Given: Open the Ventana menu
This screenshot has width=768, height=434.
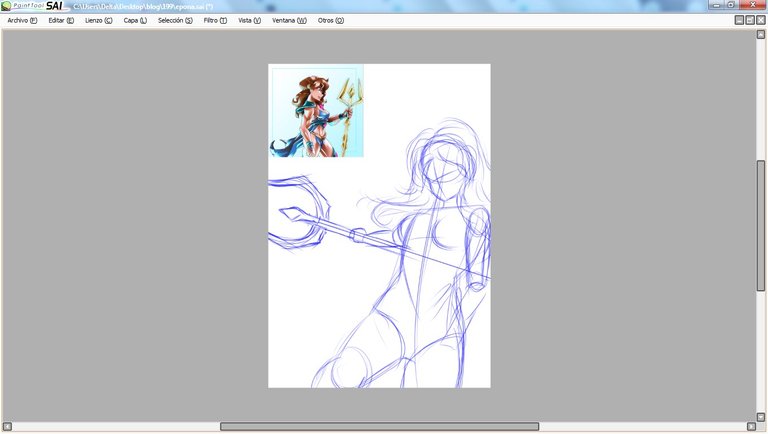Looking at the screenshot, I should click(x=289, y=21).
